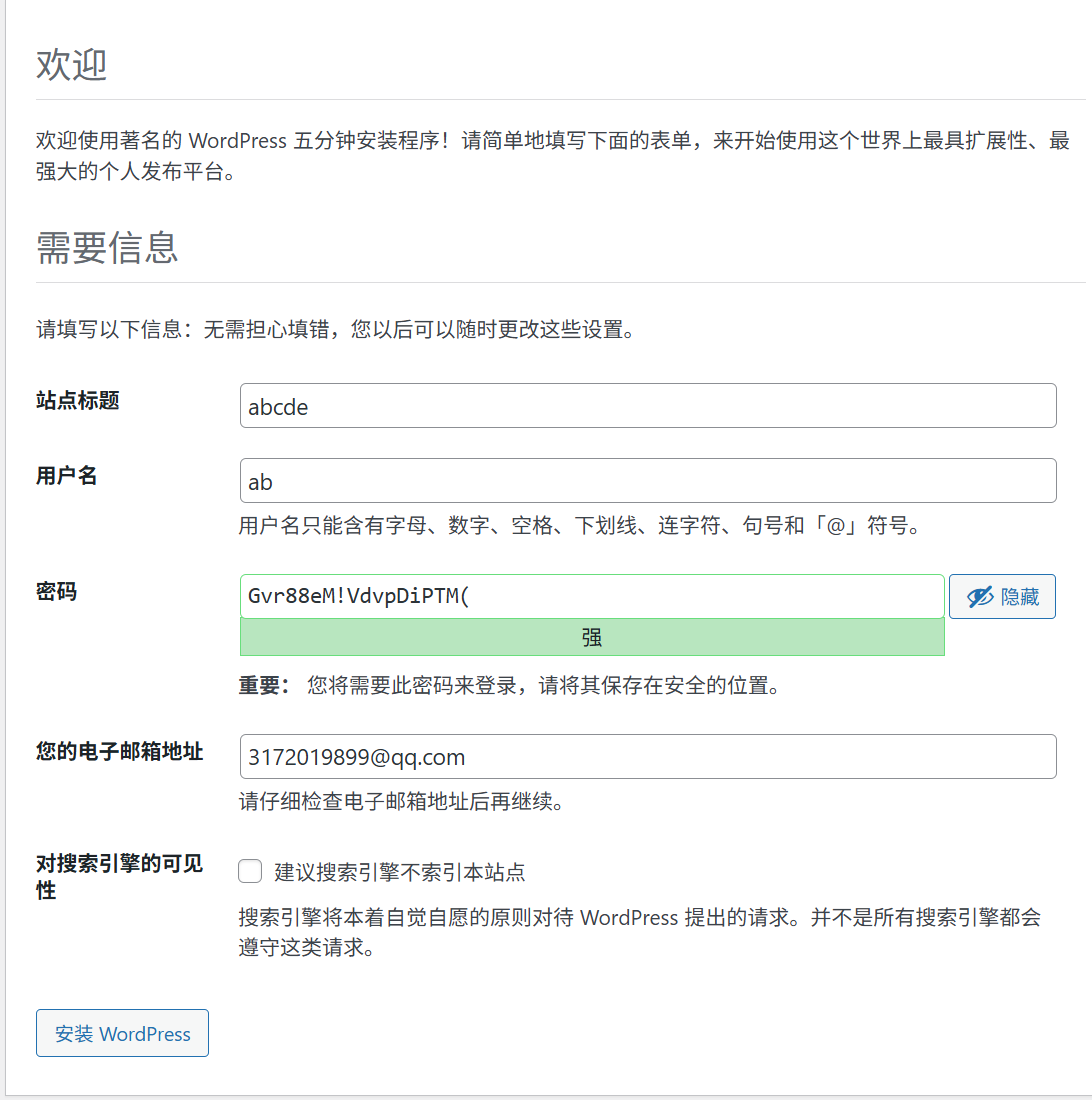Click the '建议搜索引擎不索引本站点' checkbox label

tap(400, 872)
